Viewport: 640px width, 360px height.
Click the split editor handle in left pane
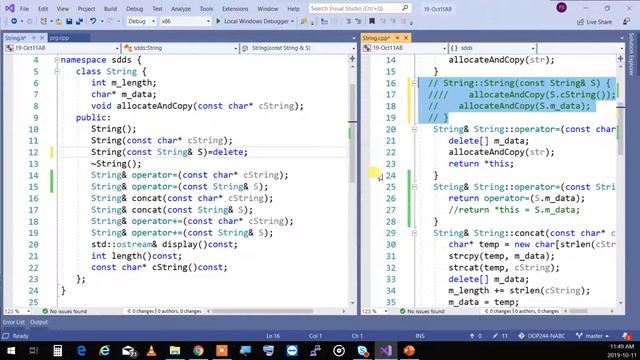[x=352, y=59]
